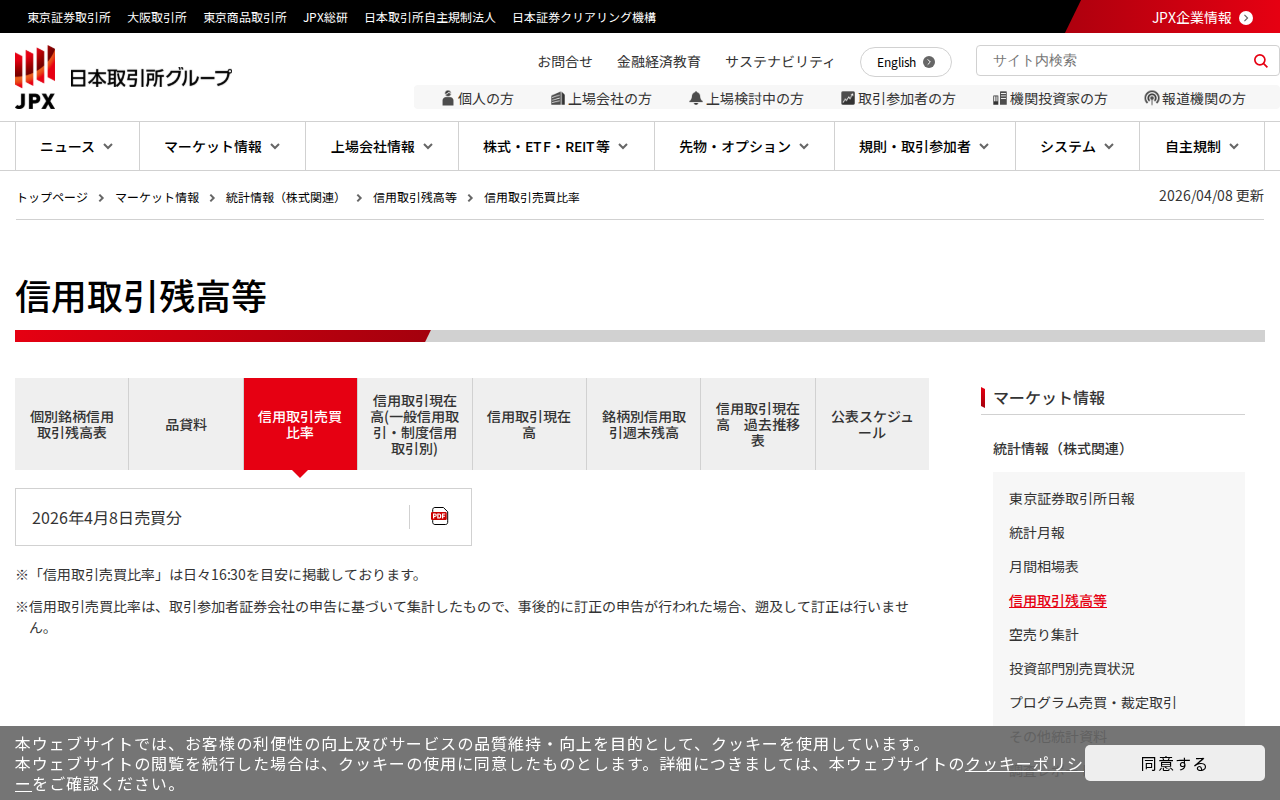Open the 株式・ETF・REIT等 dropdown menu
The width and height of the screenshot is (1280, 800).
pyautogui.click(x=556, y=147)
